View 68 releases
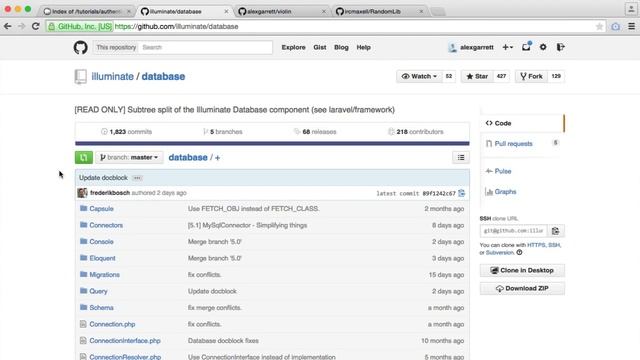 [x=315, y=132]
